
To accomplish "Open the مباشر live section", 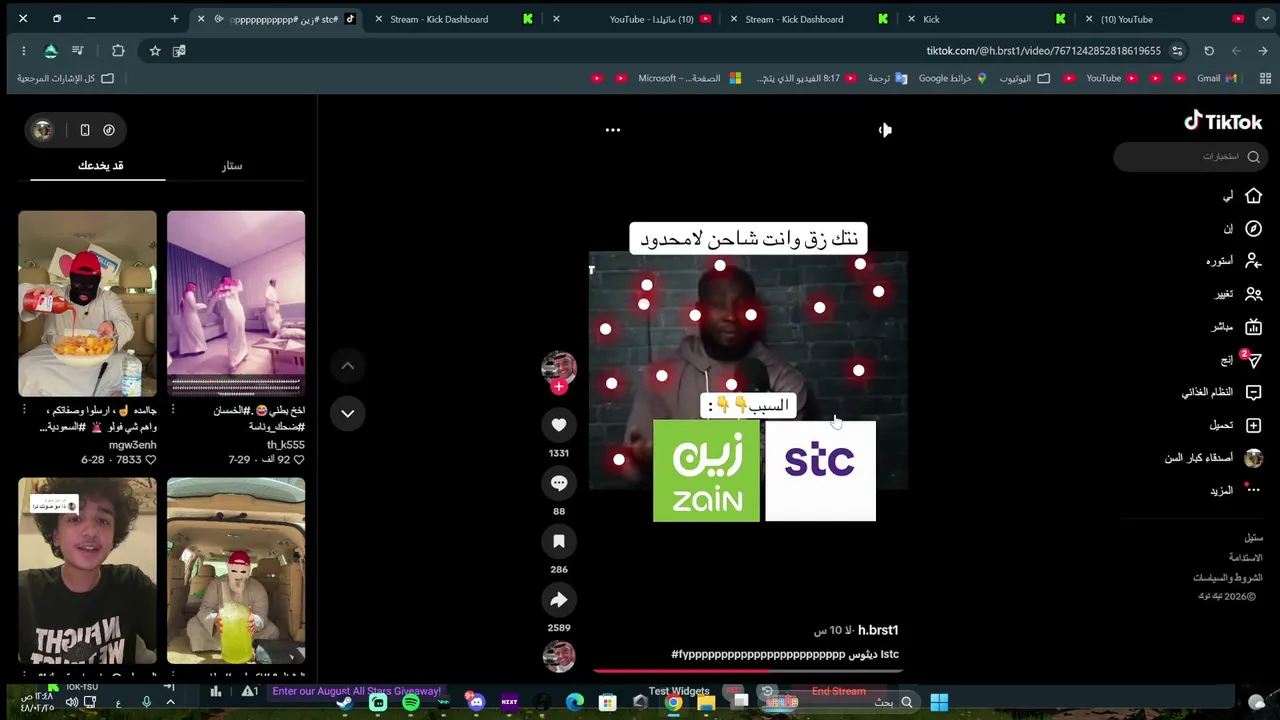I will (x=1237, y=327).
